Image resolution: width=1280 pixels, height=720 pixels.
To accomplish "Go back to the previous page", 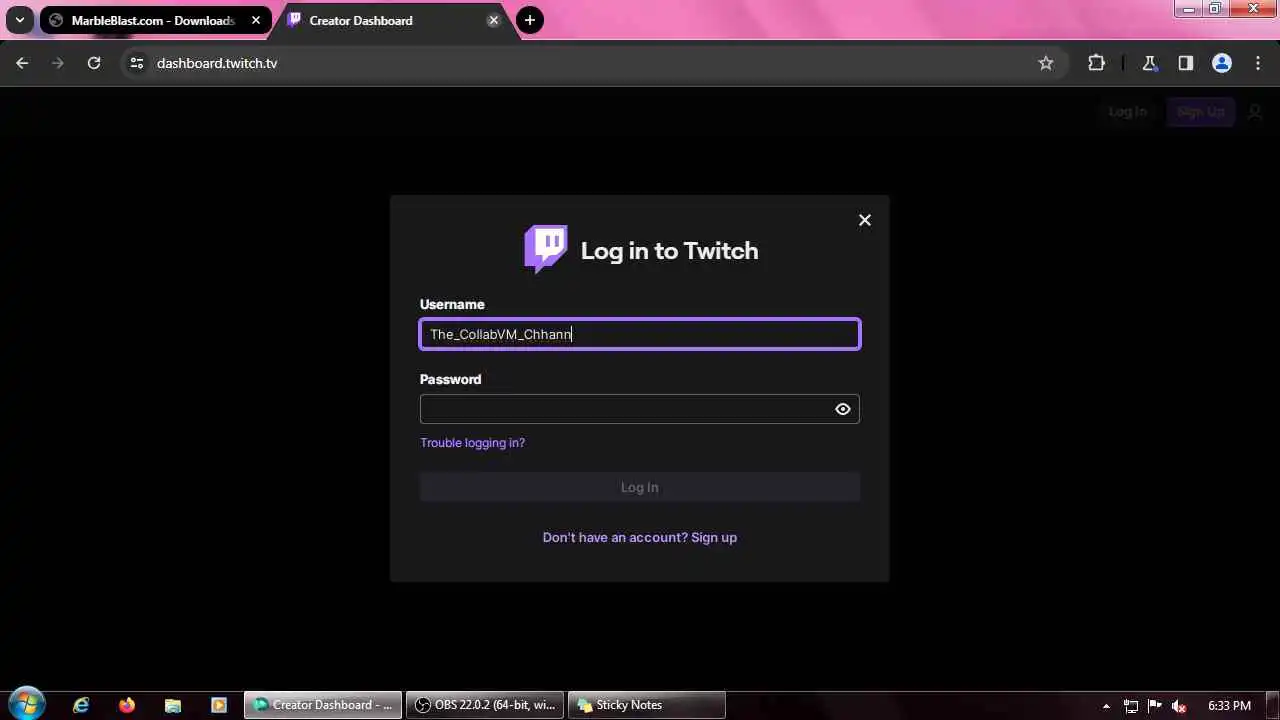I will (22, 63).
